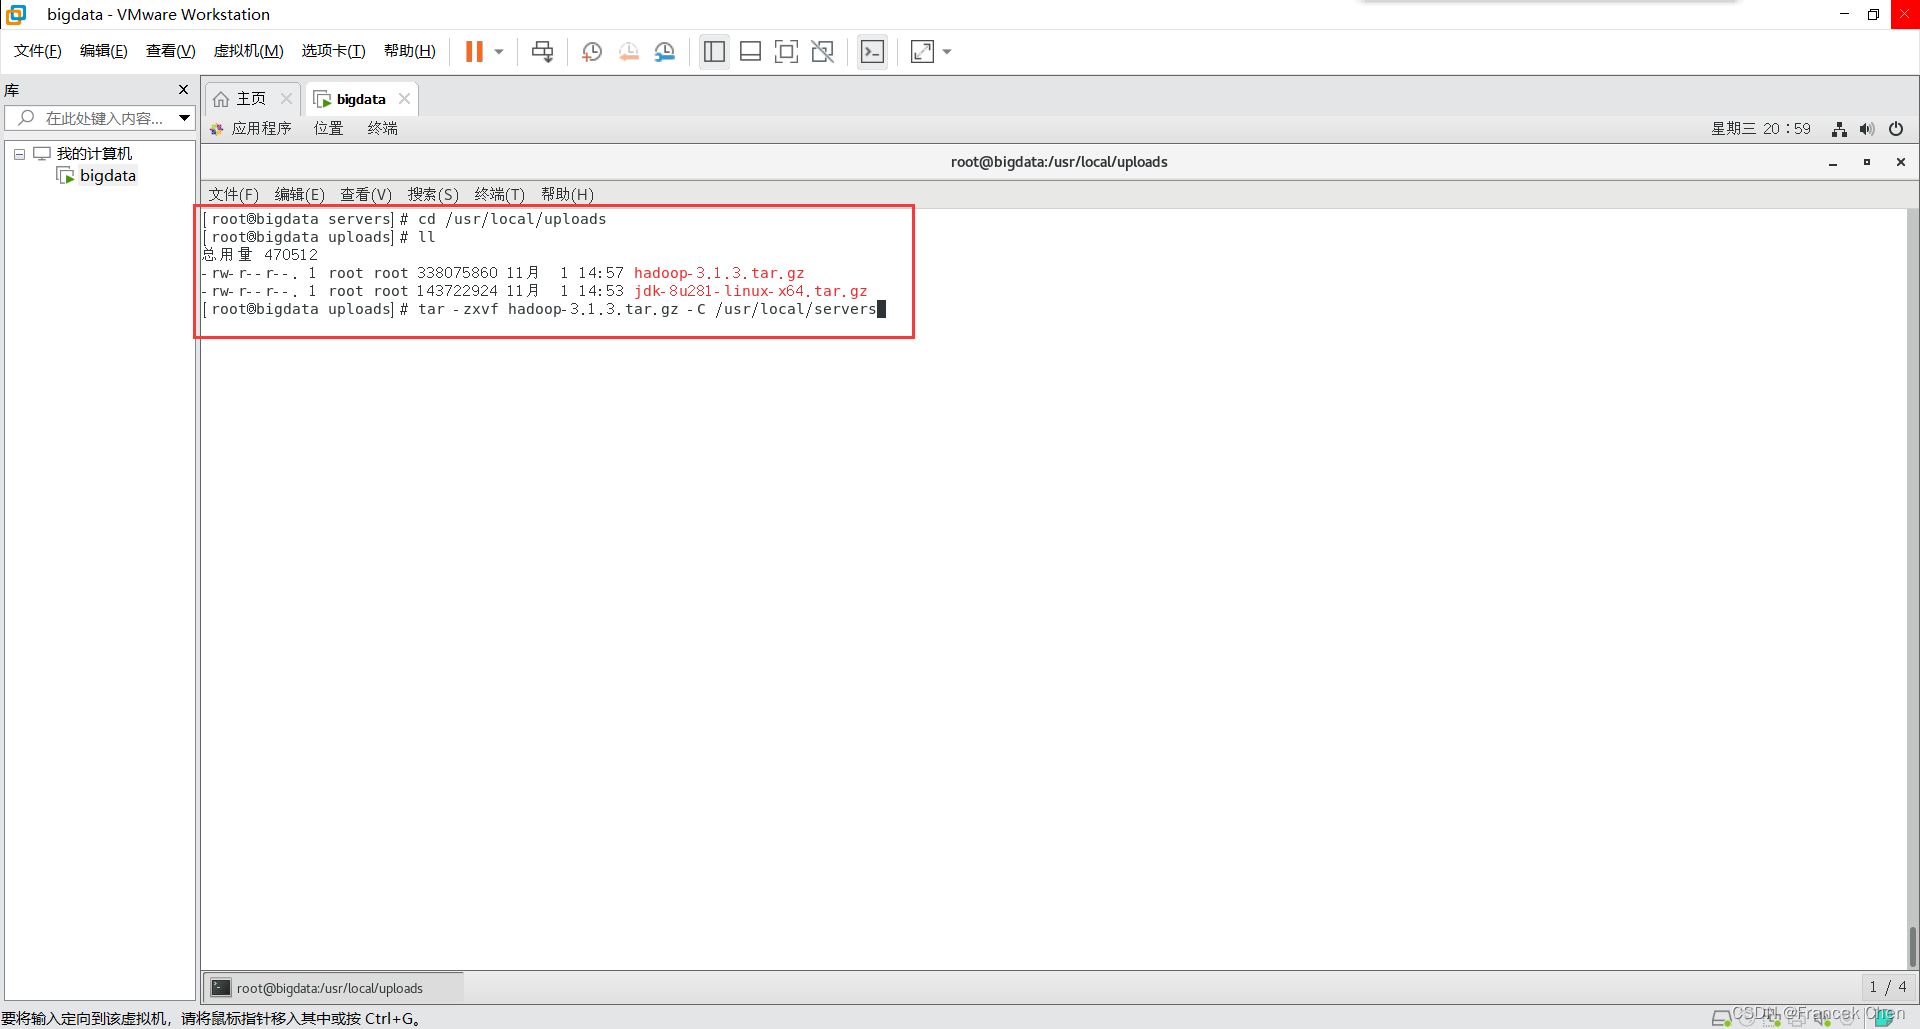Open VMware 文件(F) menu
Image resolution: width=1920 pixels, height=1029 pixels.
38,51
